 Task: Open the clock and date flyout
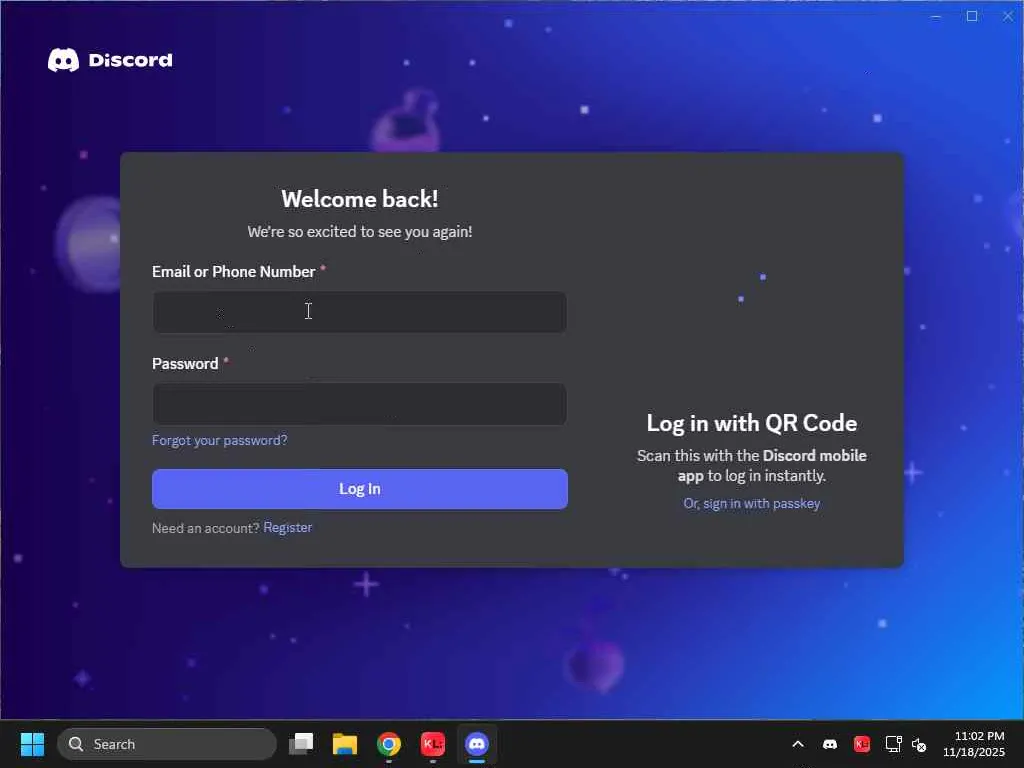974,744
